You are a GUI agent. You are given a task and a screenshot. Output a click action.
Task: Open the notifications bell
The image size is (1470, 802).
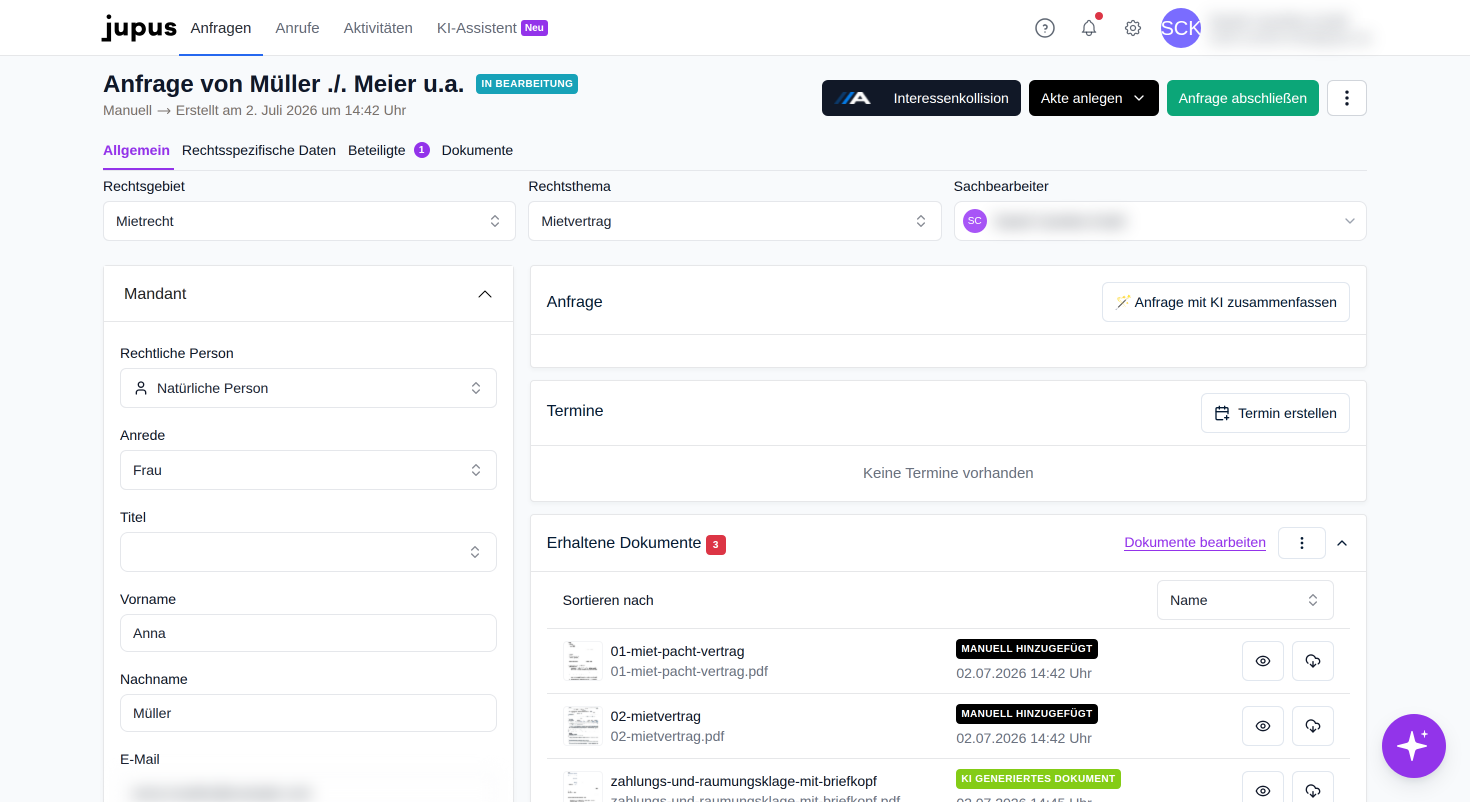pos(1089,28)
